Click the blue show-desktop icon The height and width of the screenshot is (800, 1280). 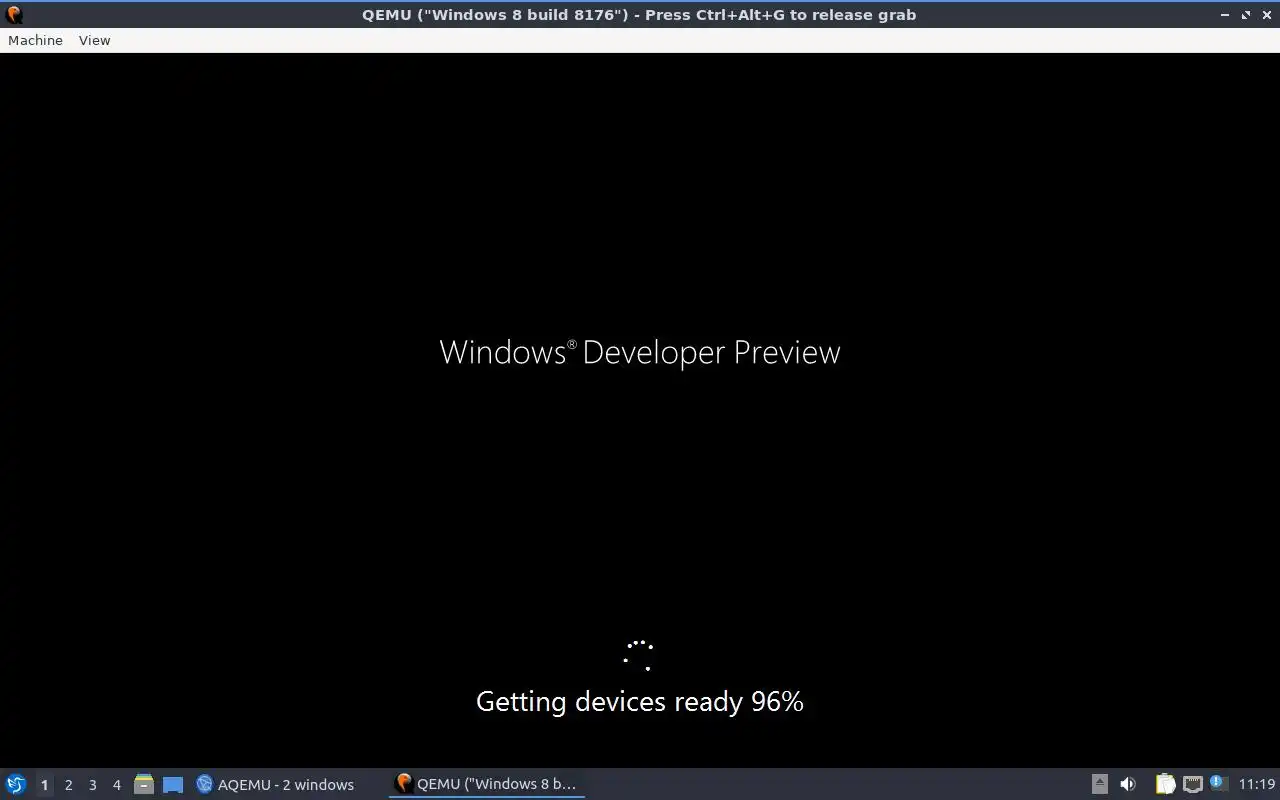pyautogui.click(x=173, y=784)
